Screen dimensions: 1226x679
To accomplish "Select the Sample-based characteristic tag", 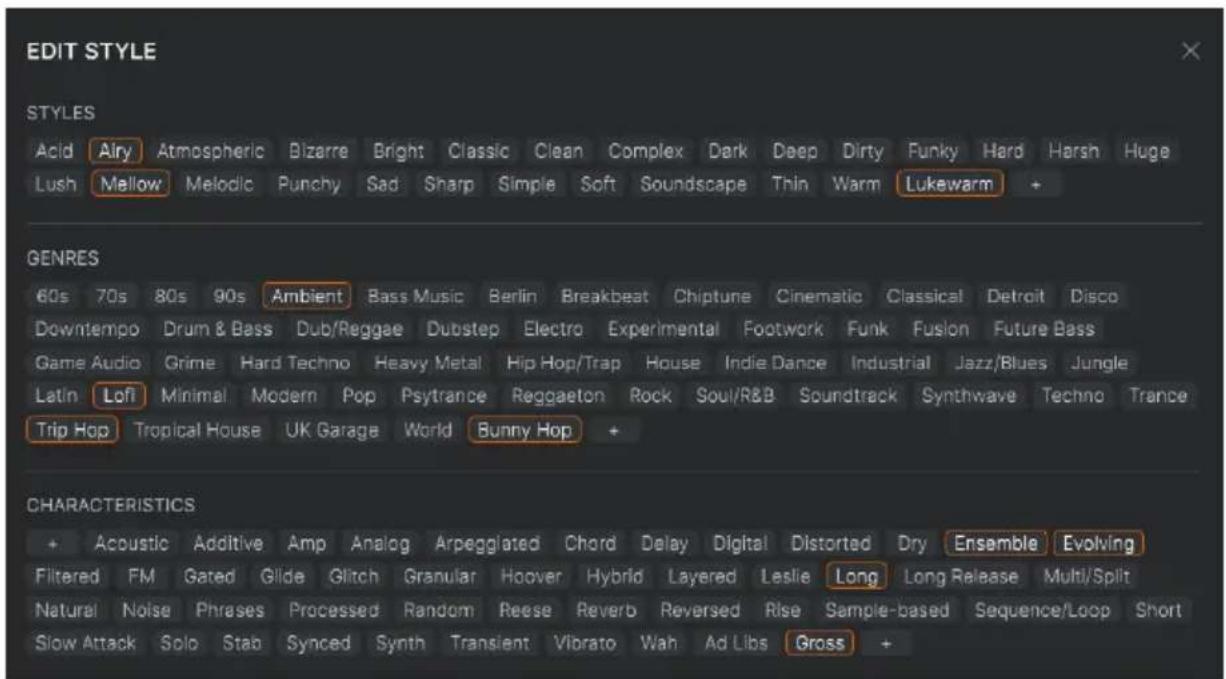I will [888, 610].
